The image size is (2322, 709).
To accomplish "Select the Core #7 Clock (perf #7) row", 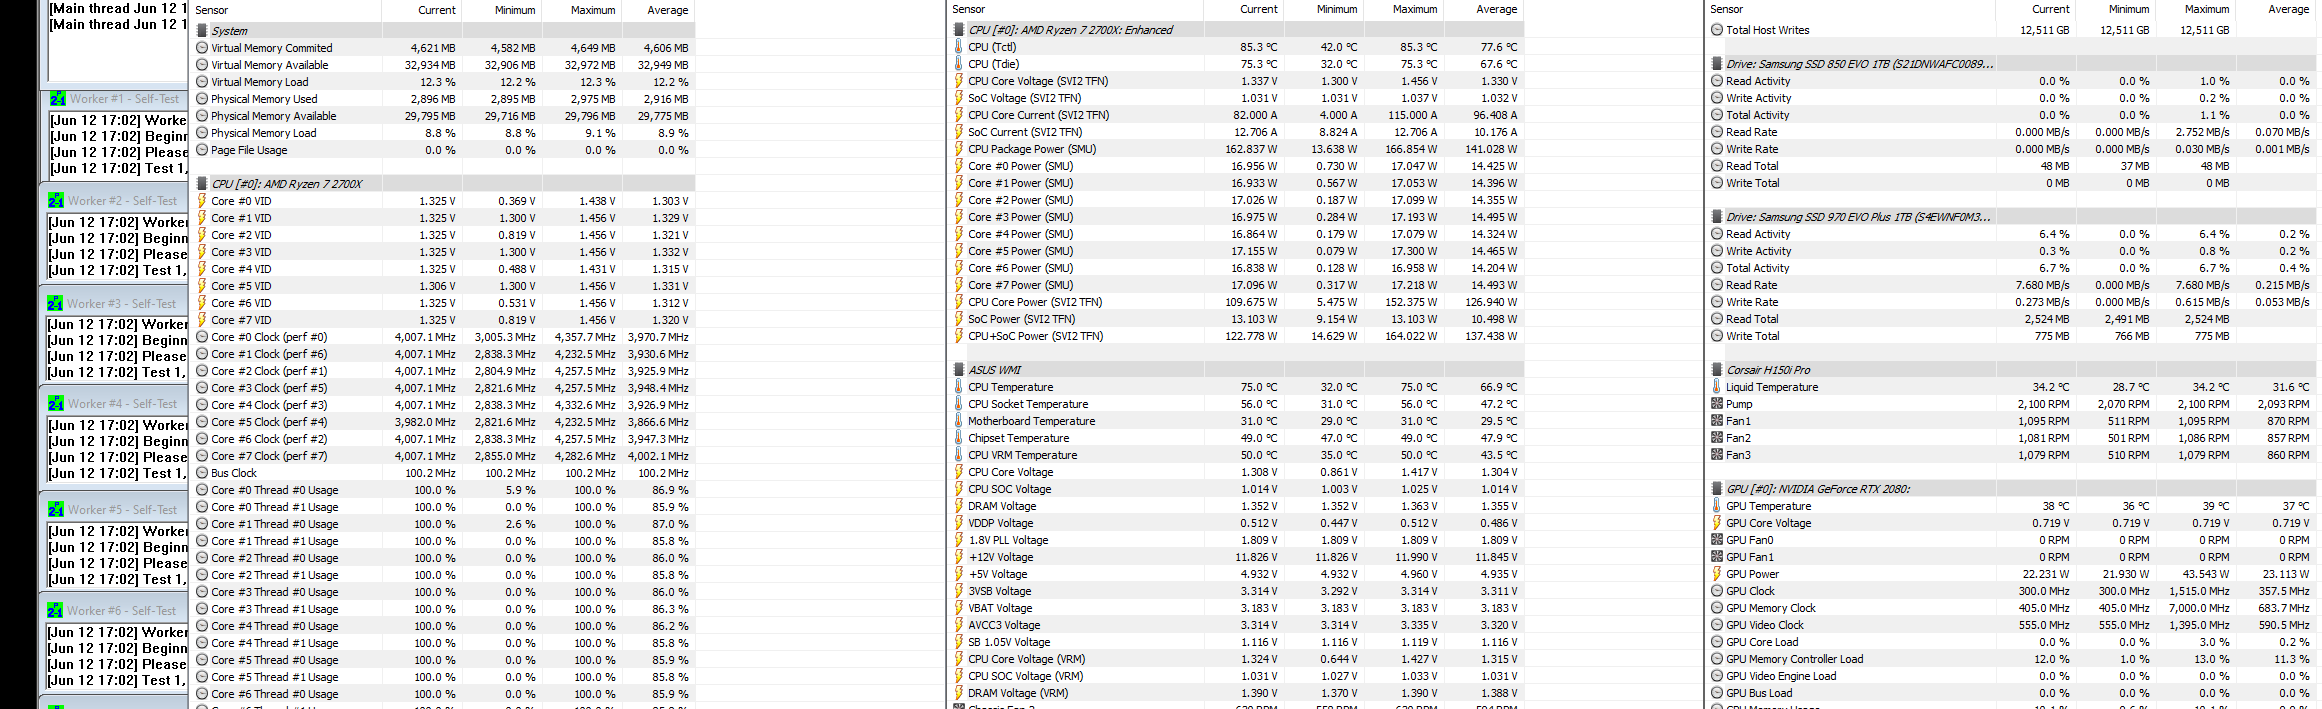I will [442, 456].
